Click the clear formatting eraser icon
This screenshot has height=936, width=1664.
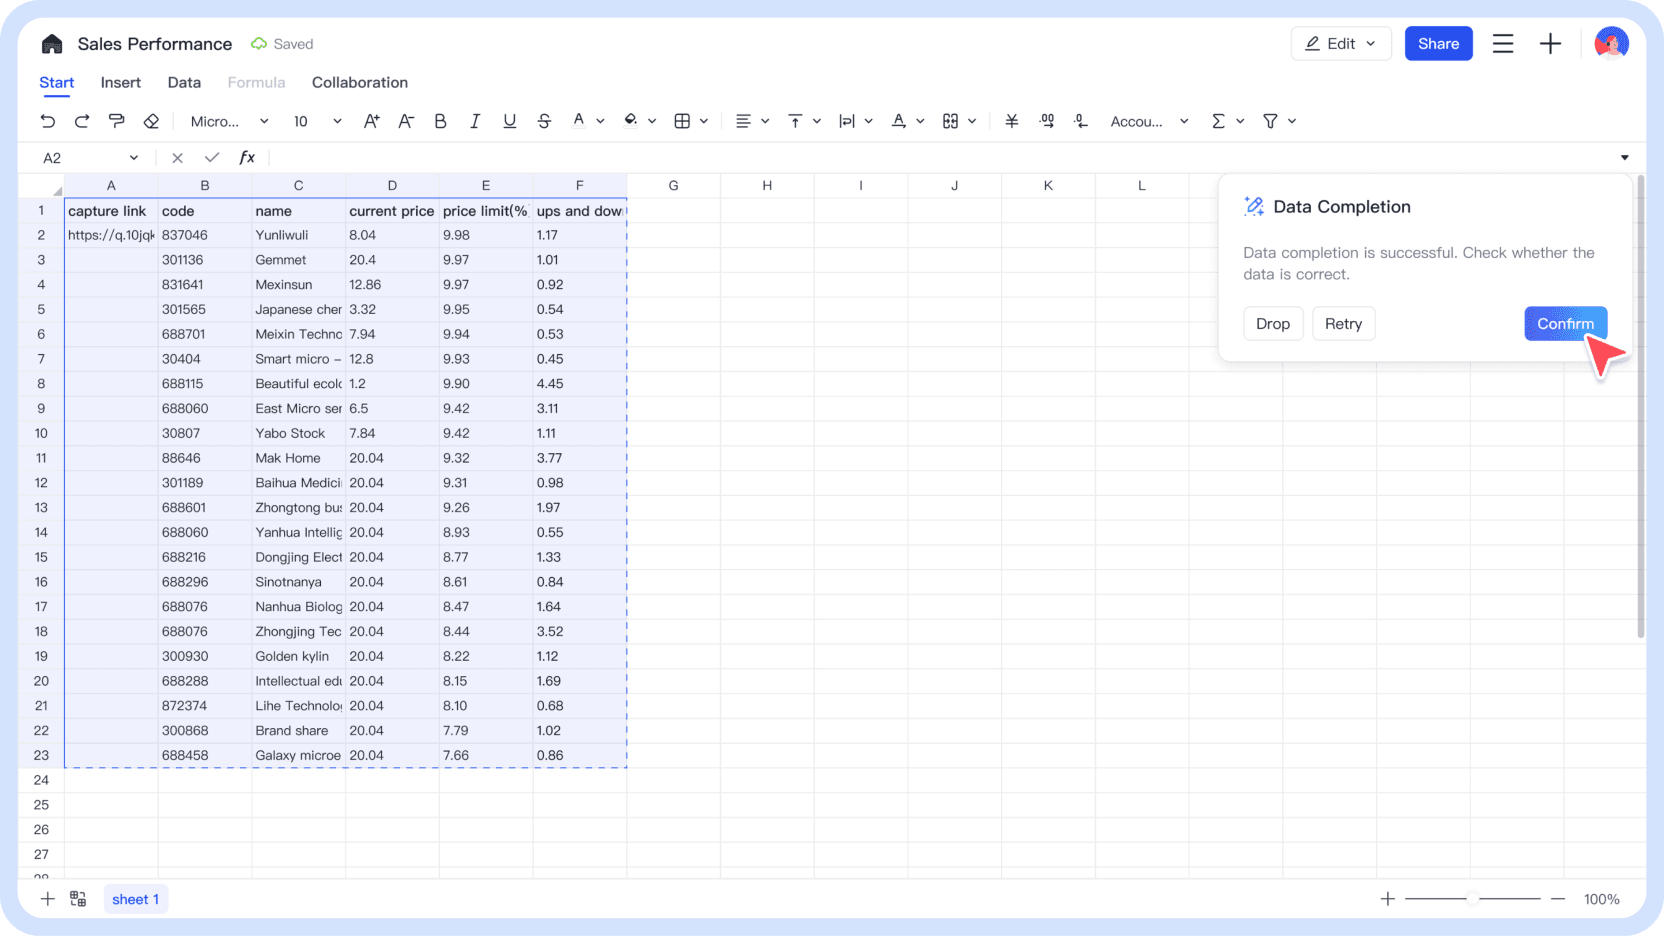tap(151, 121)
